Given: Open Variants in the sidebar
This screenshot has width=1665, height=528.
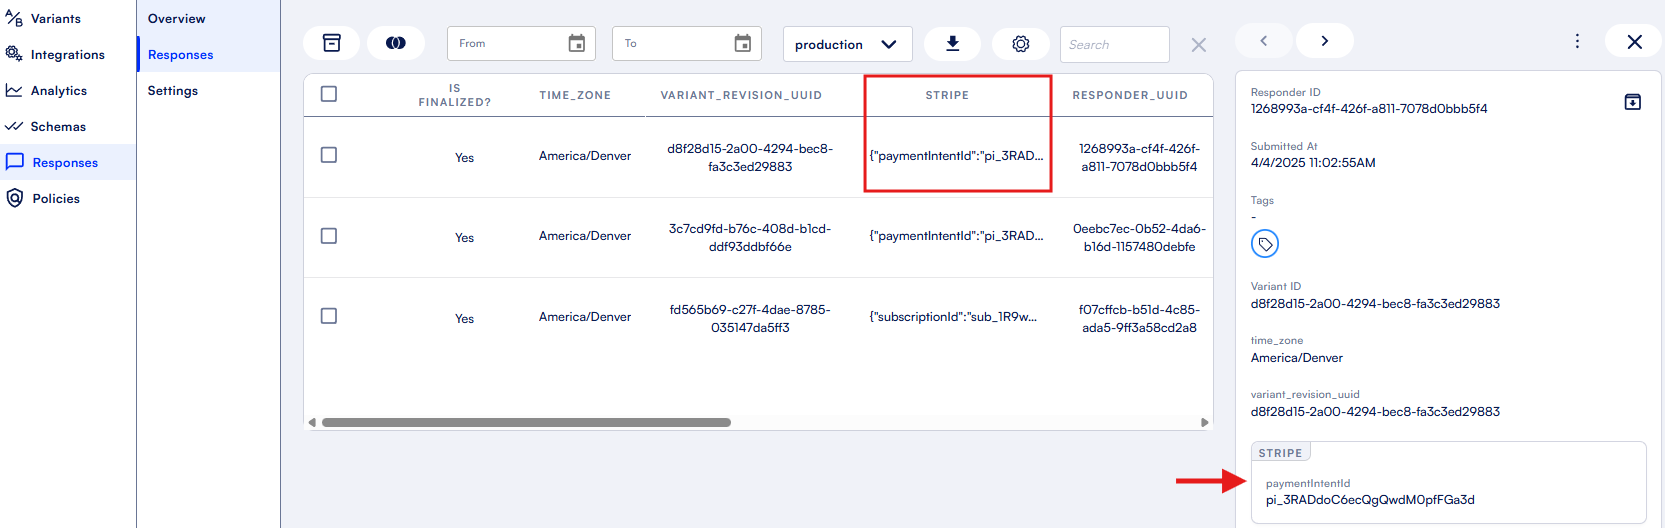Looking at the screenshot, I should tap(56, 18).
